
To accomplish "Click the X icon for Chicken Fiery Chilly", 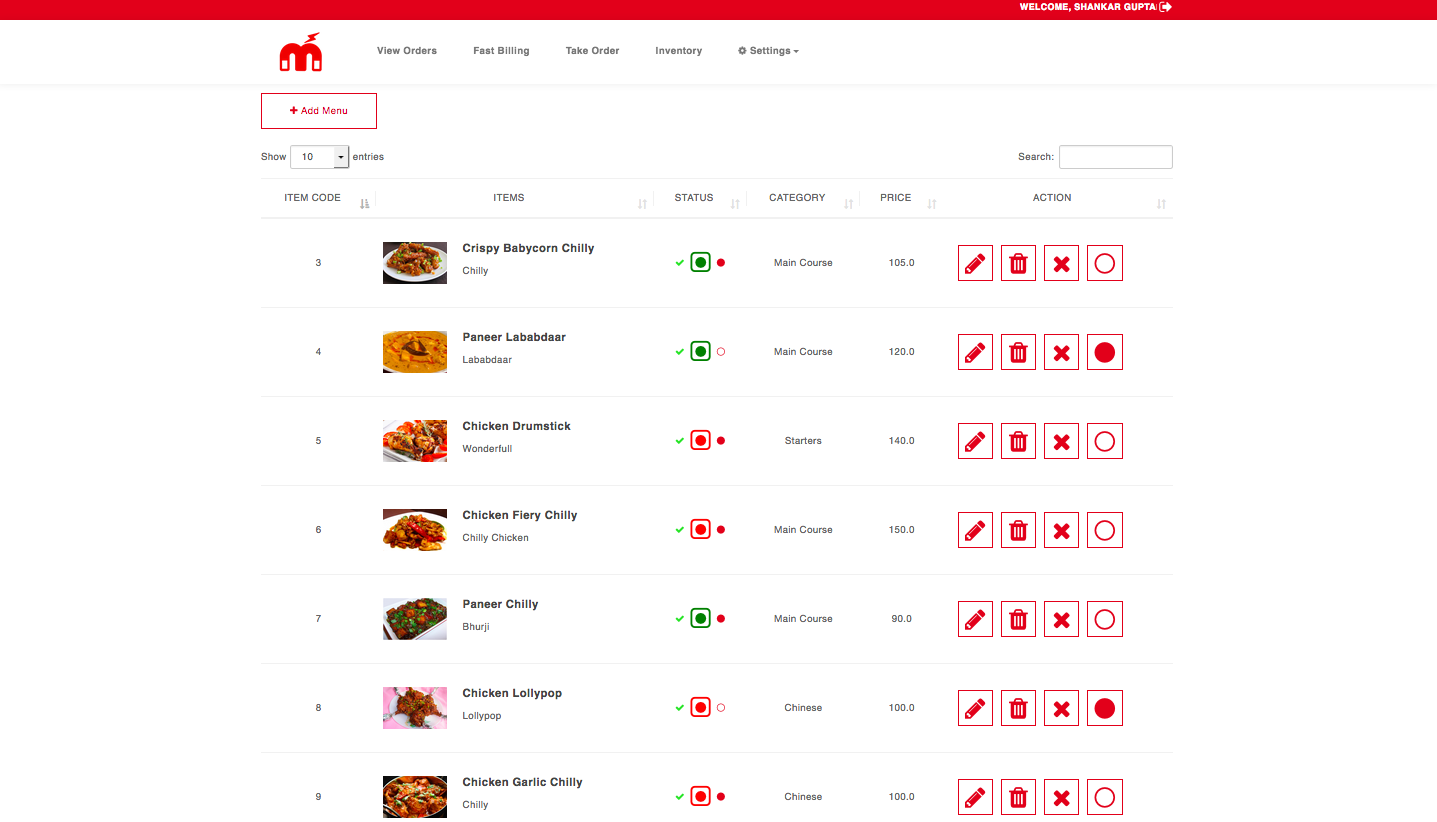I will [x=1061, y=530].
